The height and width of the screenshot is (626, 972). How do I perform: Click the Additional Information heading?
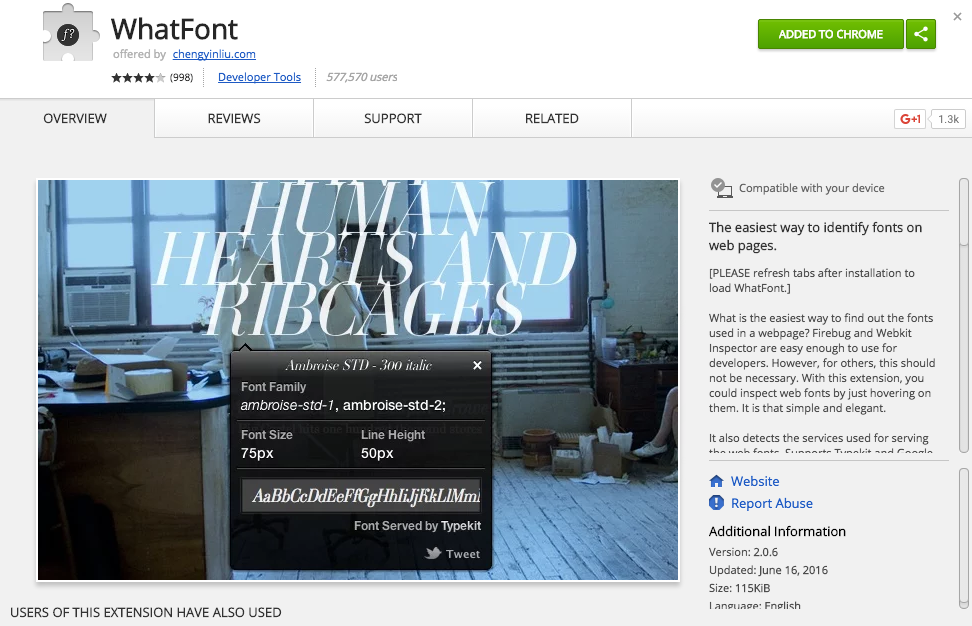(777, 531)
